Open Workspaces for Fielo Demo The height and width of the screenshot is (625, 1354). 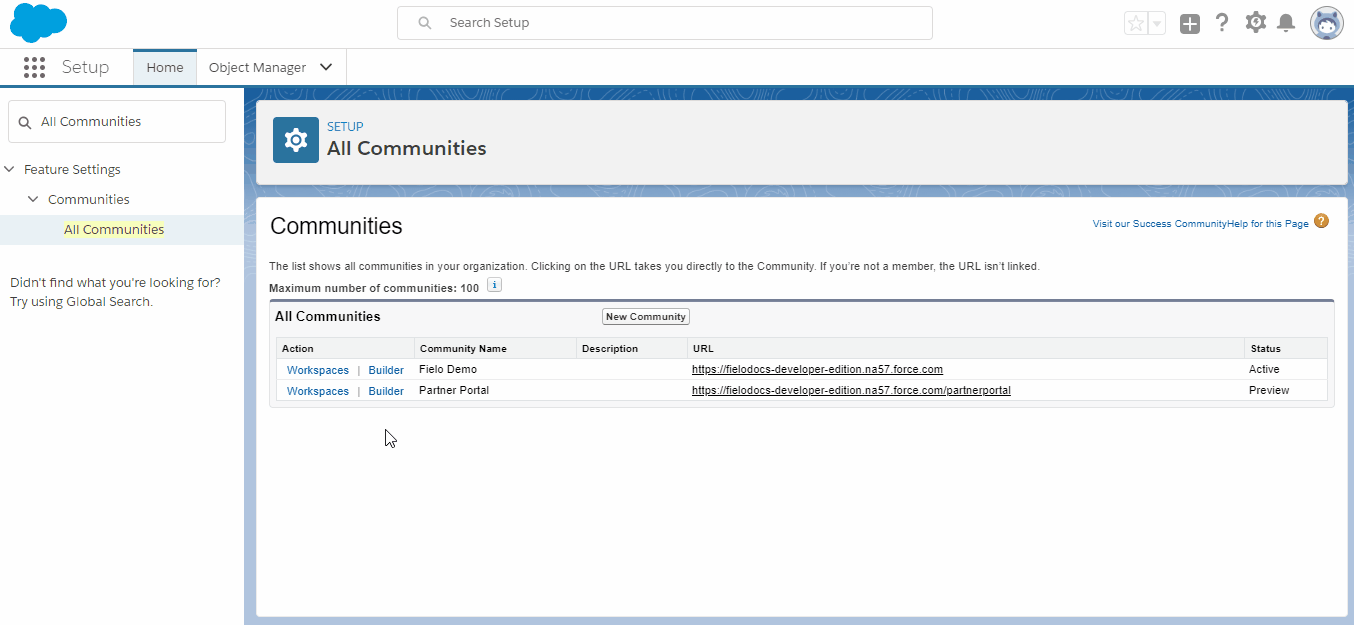pos(318,370)
